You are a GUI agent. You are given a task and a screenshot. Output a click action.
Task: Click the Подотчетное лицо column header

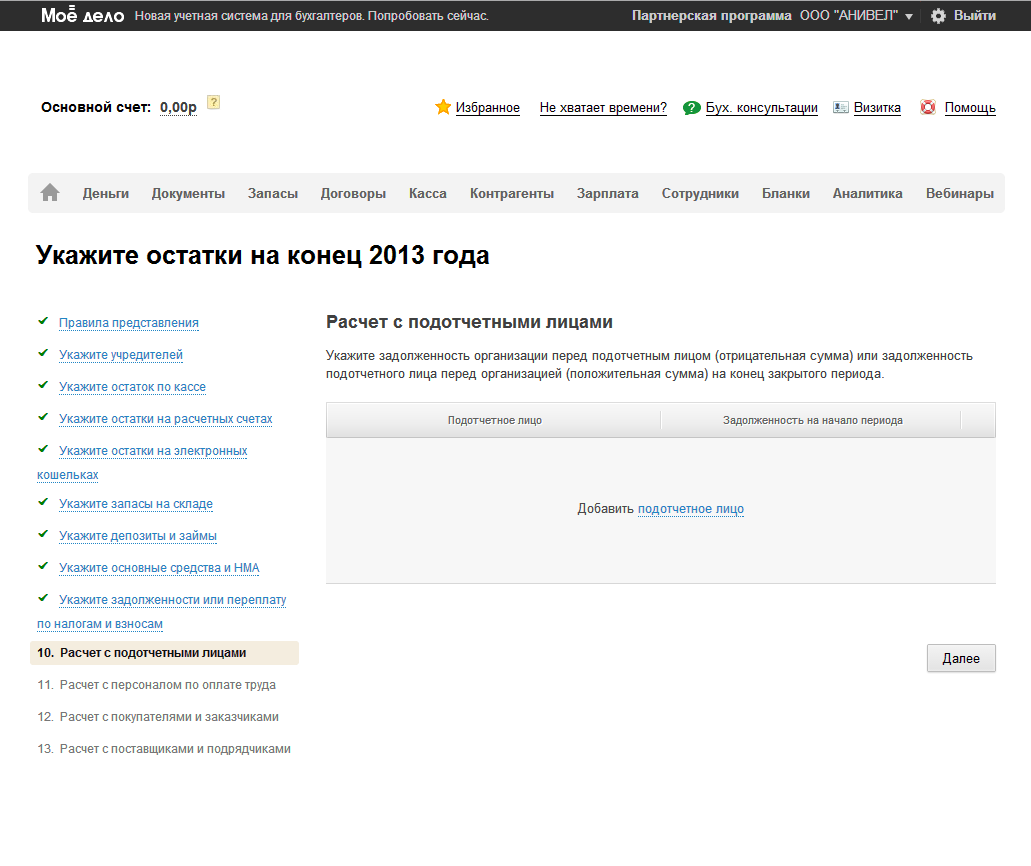click(x=494, y=421)
